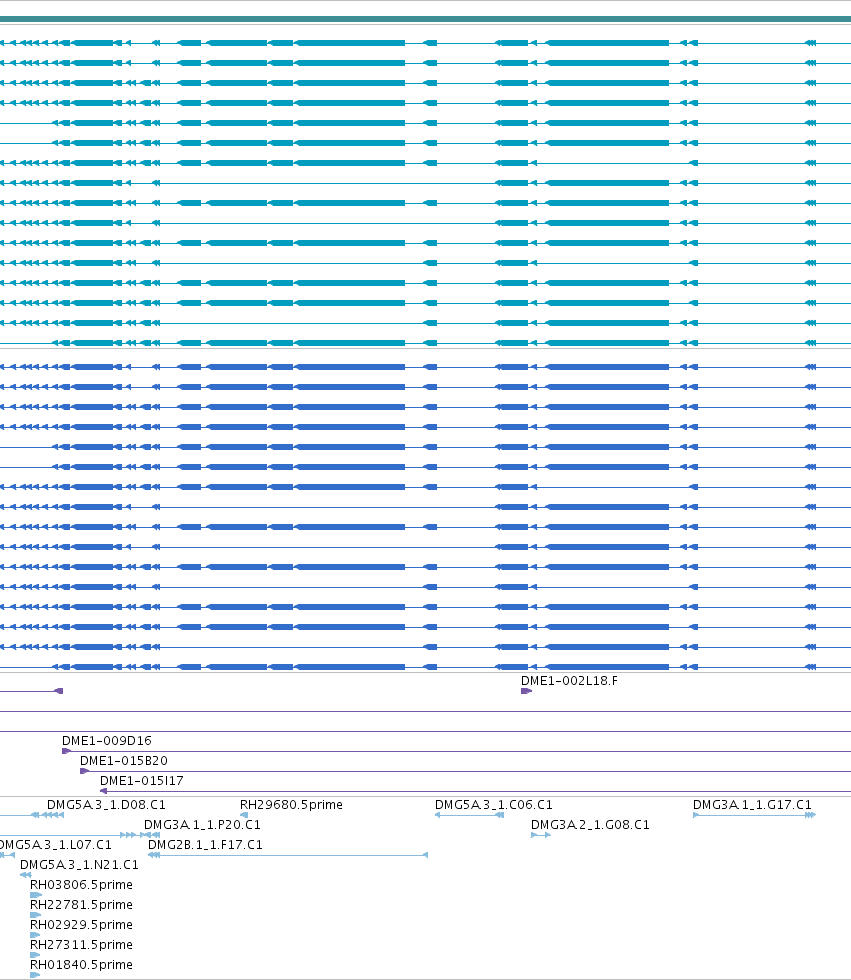This screenshot has width=851, height=980.
Task: Click the DME1-002L18.F label
Action: coord(569,681)
